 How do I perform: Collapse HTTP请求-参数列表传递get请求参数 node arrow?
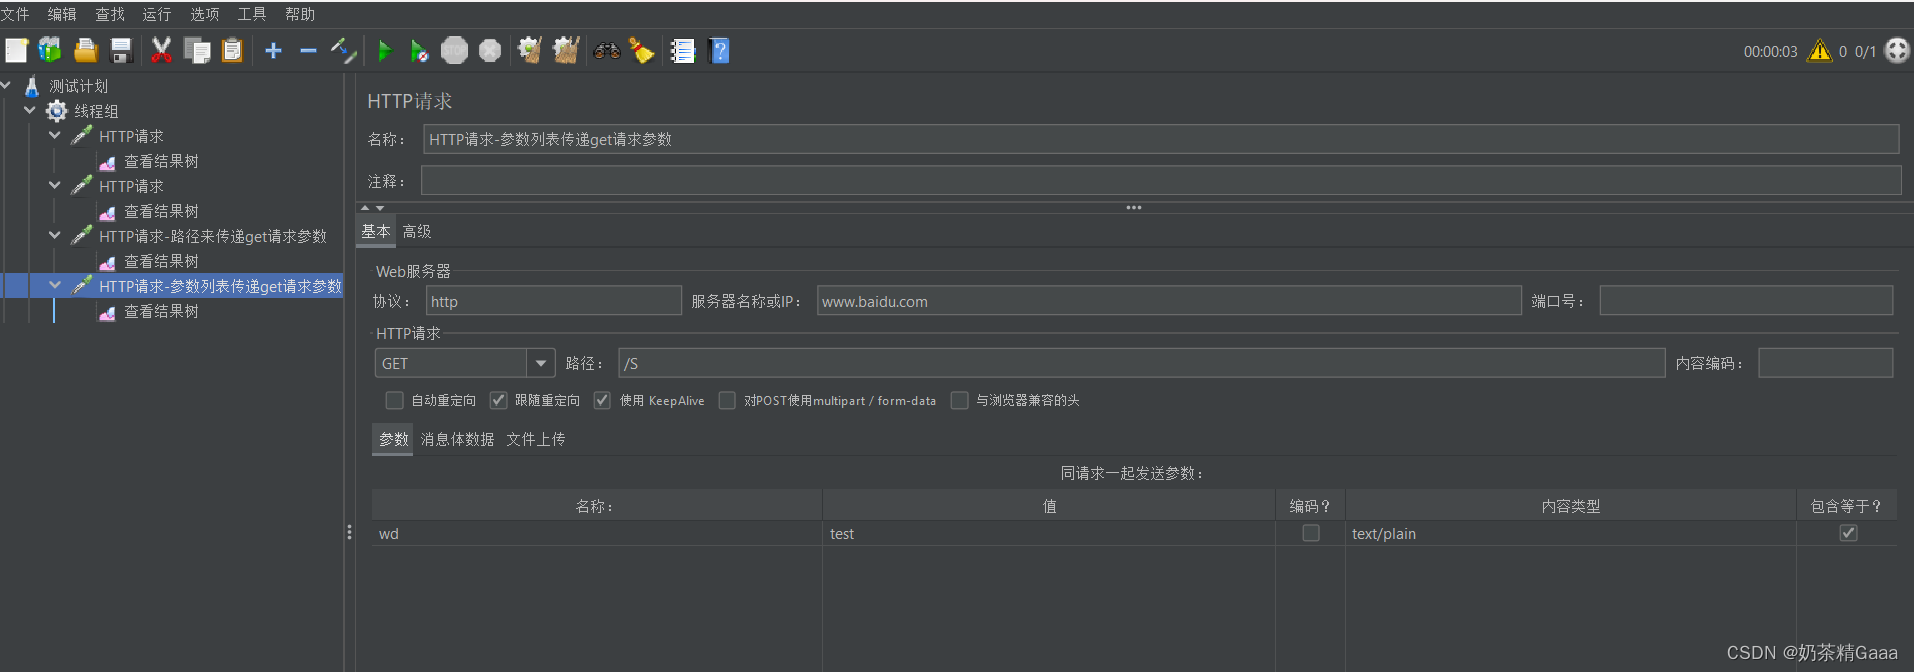point(55,285)
